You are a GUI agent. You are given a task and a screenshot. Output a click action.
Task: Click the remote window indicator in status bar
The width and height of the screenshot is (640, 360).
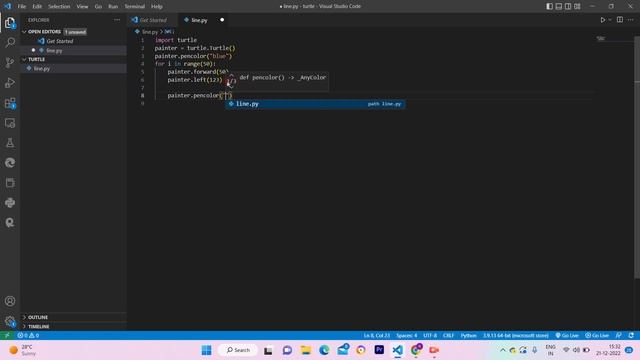tap(7, 336)
